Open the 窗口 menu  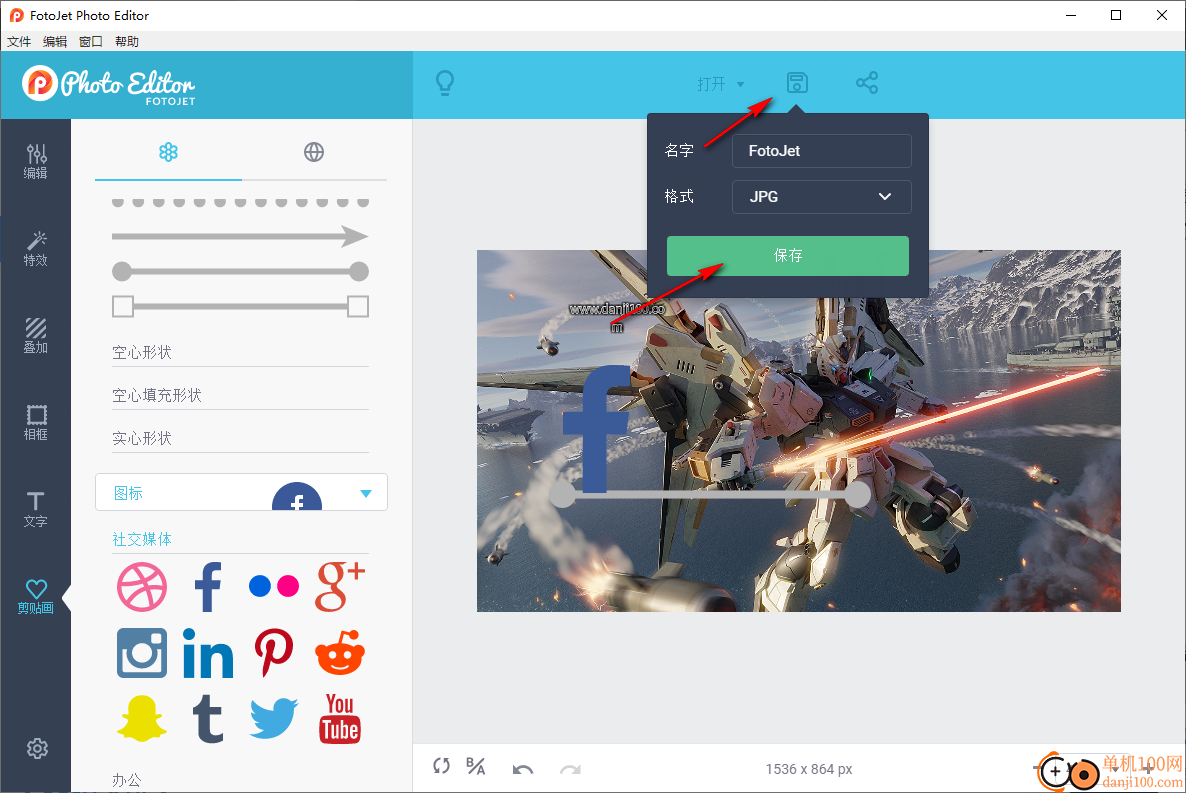pos(91,42)
